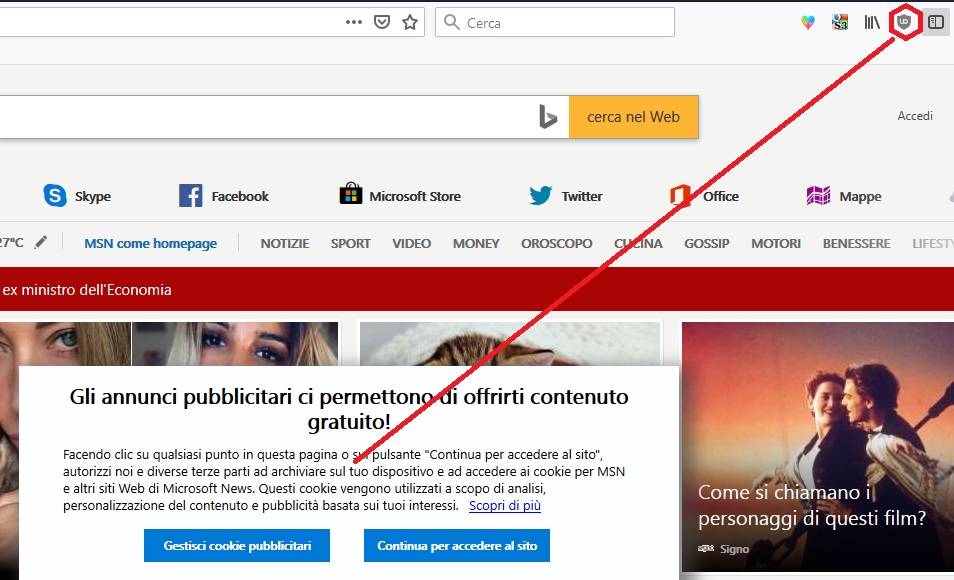This screenshot has height=580, width=954.
Task: Open the uBlock Origin shield icon
Action: (904, 23)
